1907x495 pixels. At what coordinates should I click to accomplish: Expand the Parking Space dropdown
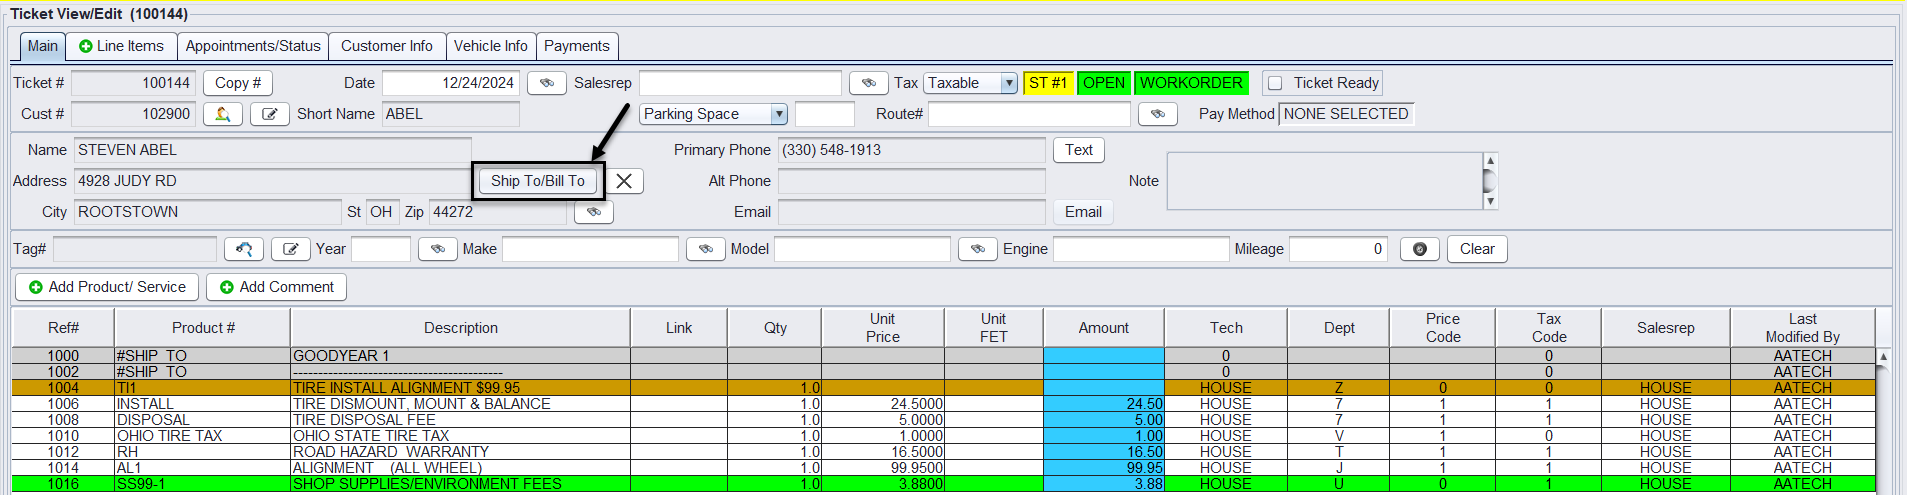(x=778, y=114)
